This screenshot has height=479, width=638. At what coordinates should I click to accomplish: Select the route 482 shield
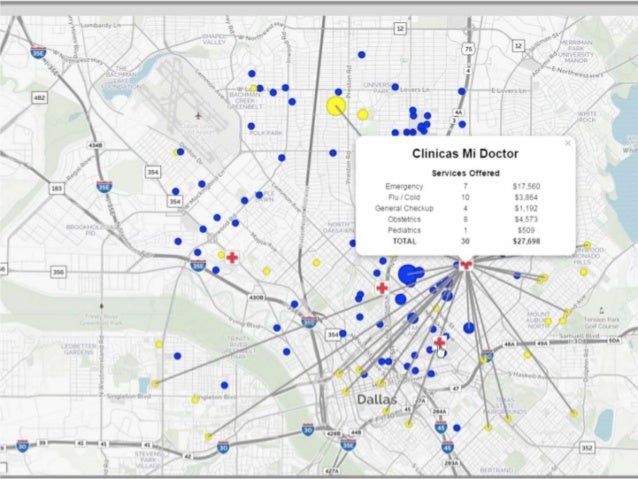pyautogui.click(x=40, y=98)
